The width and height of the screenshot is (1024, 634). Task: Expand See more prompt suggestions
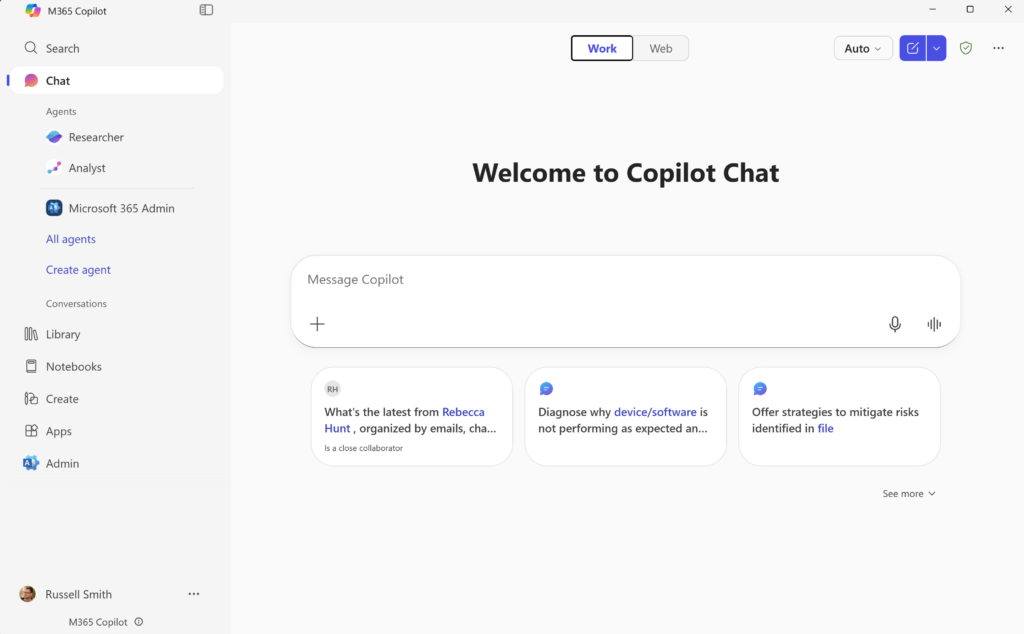(x=907, y=493)
